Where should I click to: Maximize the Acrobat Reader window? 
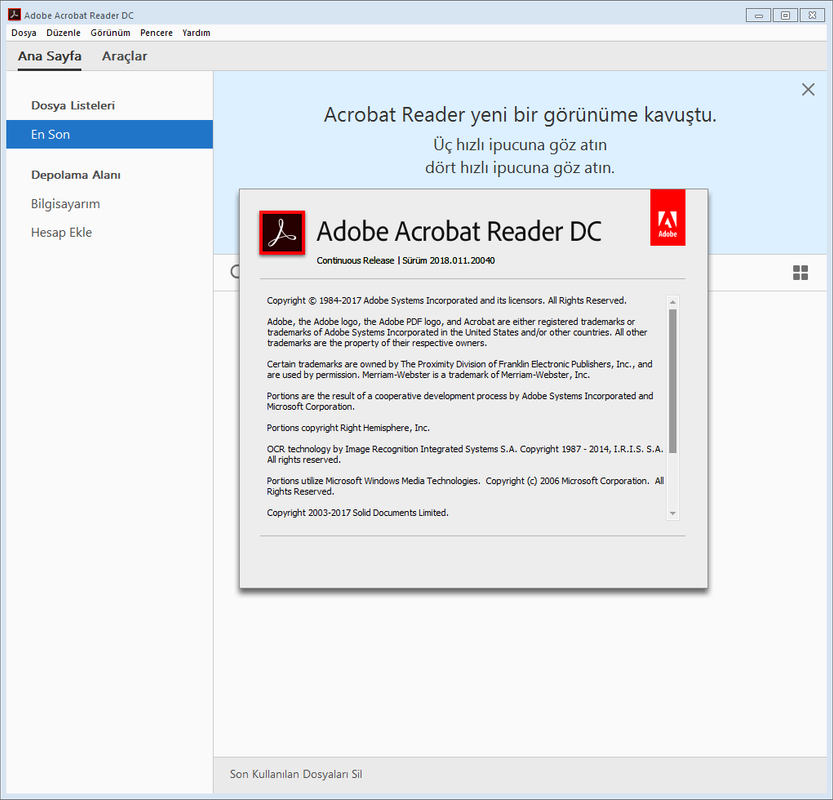tap(785, 15)
